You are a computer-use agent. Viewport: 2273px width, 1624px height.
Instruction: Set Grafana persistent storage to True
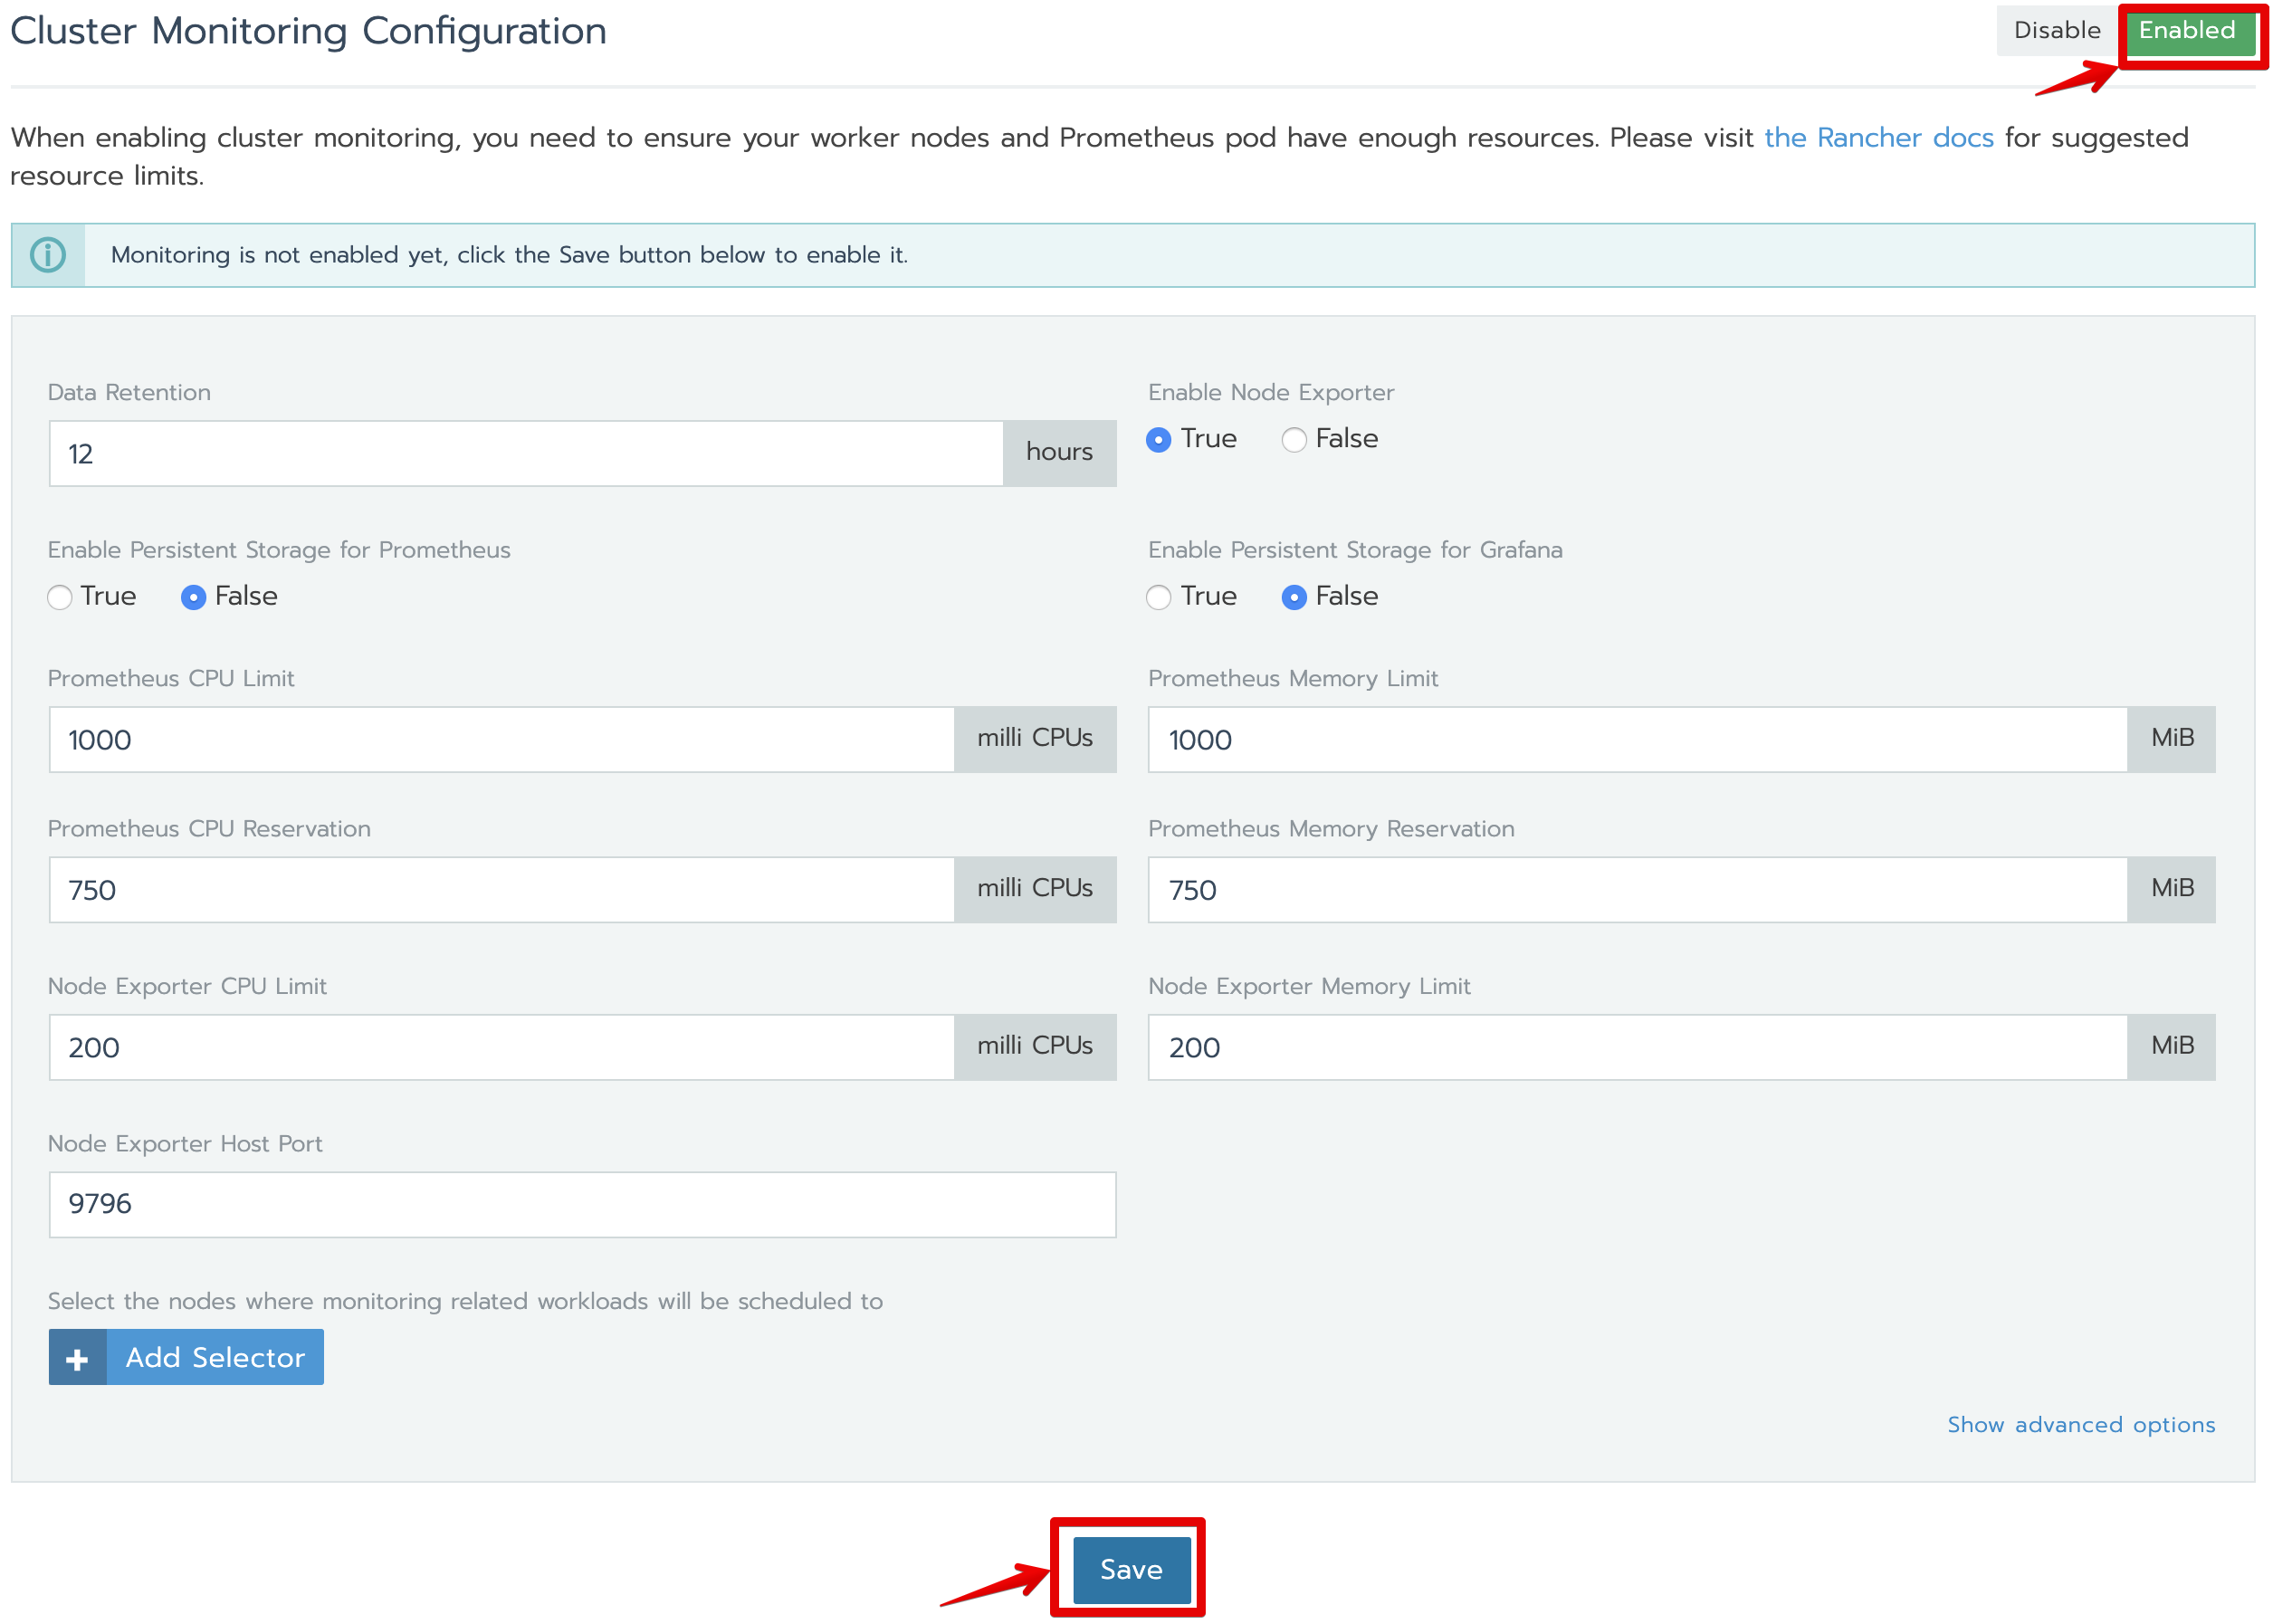pos(1158,597)
